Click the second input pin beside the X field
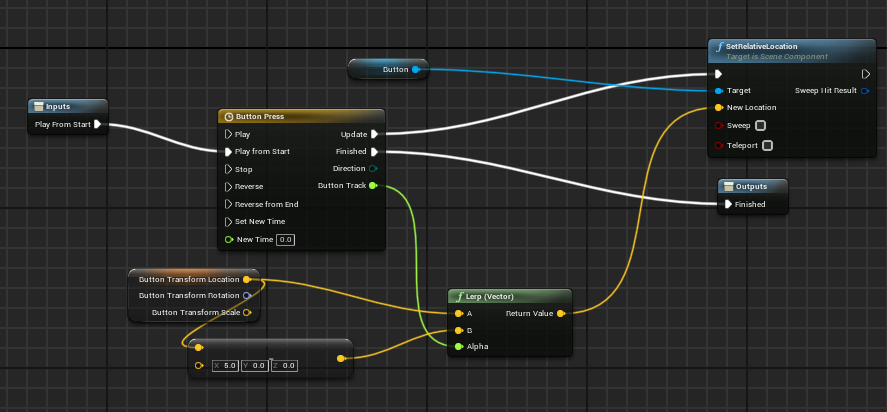887x412 pixels. coord(199,366)
